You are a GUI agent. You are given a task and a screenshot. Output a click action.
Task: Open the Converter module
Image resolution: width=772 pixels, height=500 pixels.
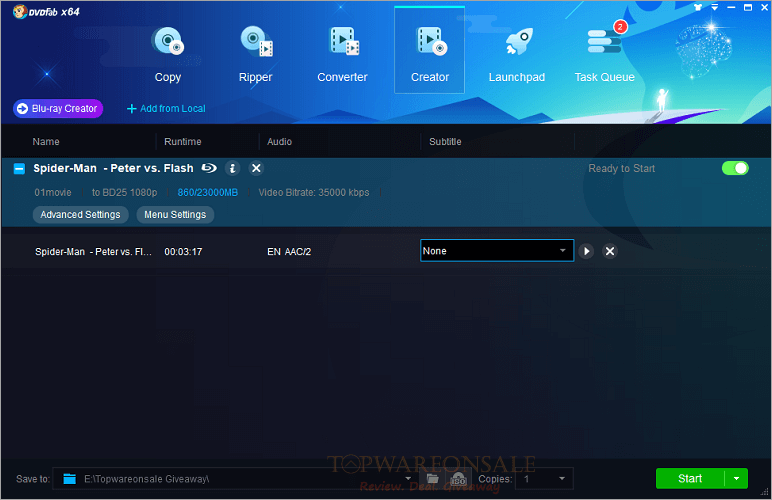coord(342,54)
